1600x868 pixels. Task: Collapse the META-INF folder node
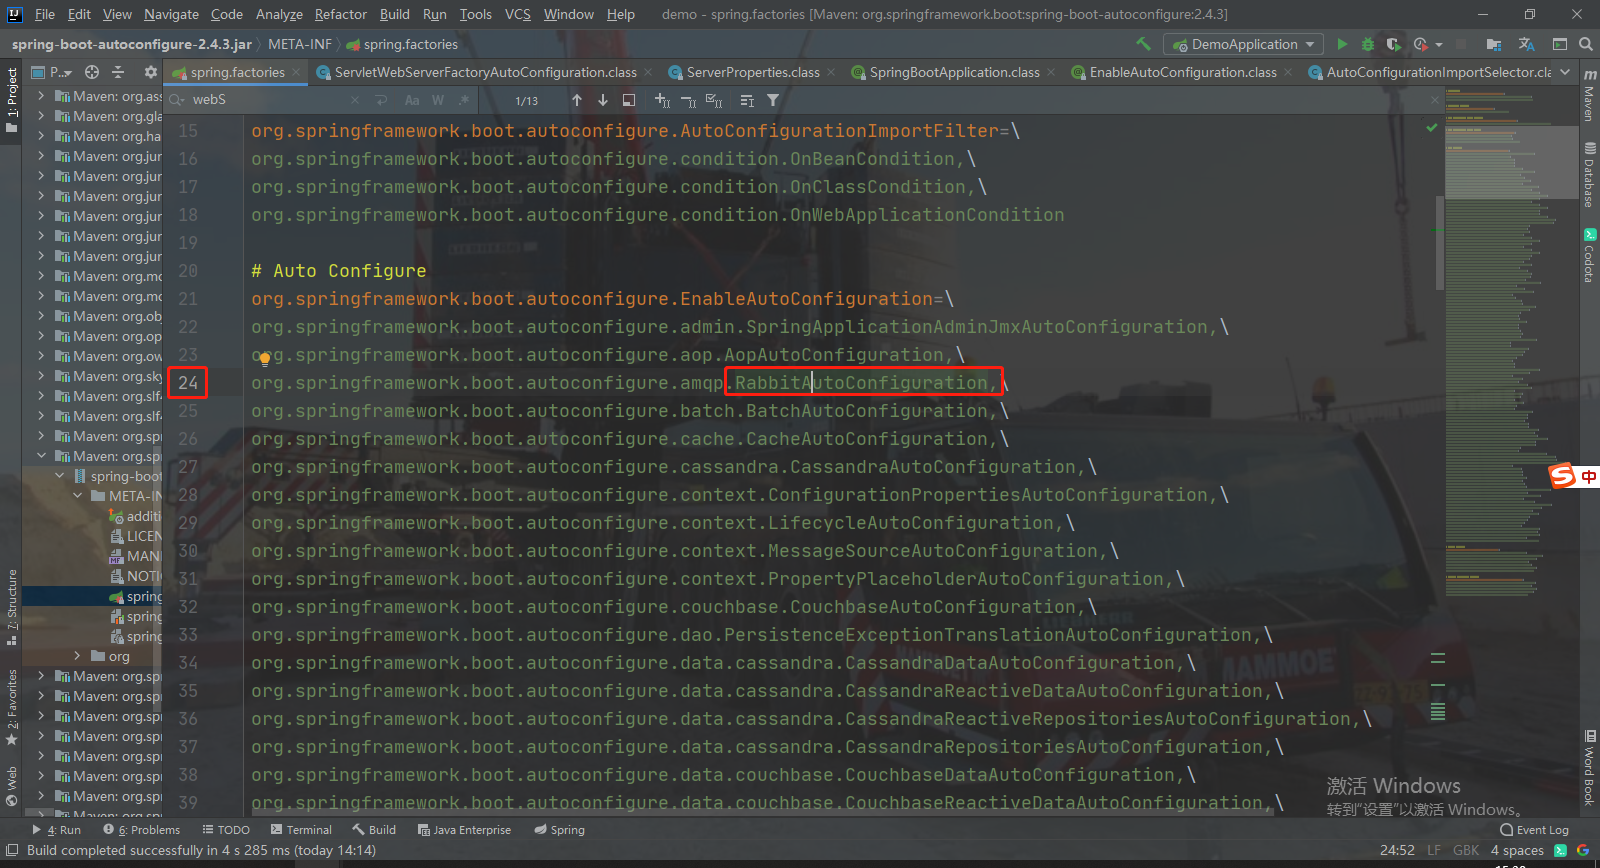coord(78,496)
